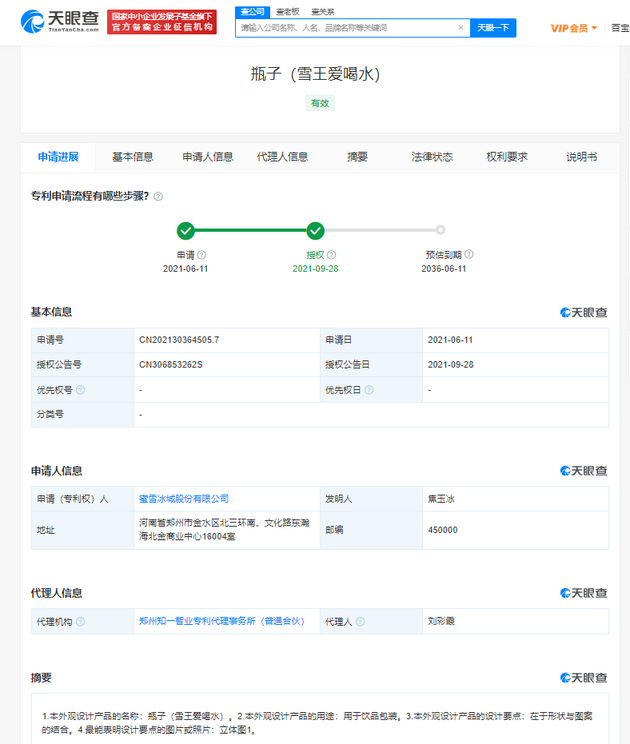
Task: Click help icon beside 代理人 label
Action: click(360, 622)
